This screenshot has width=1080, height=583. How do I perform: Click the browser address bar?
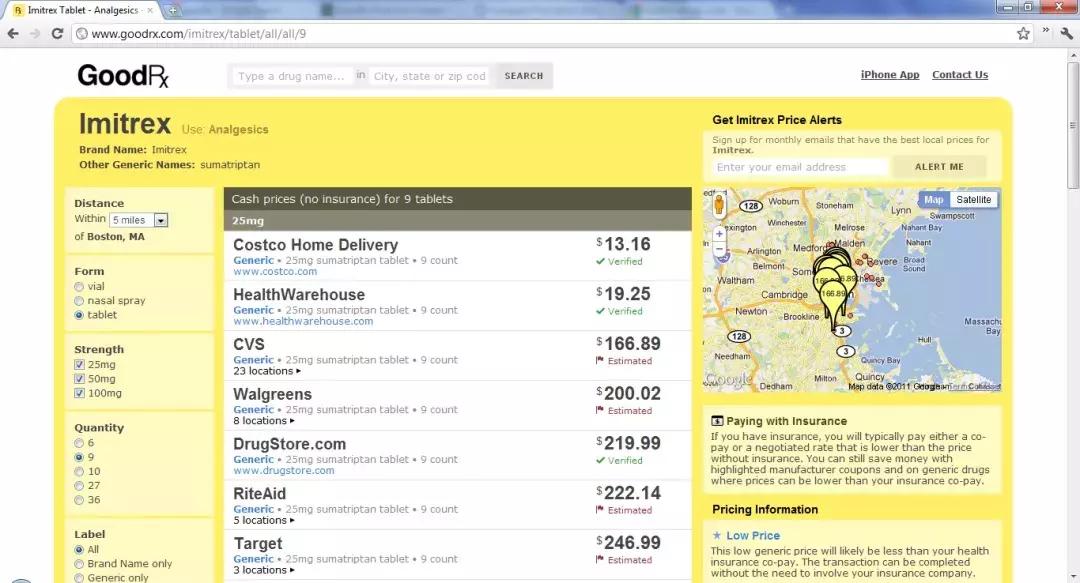pos(551,34)
